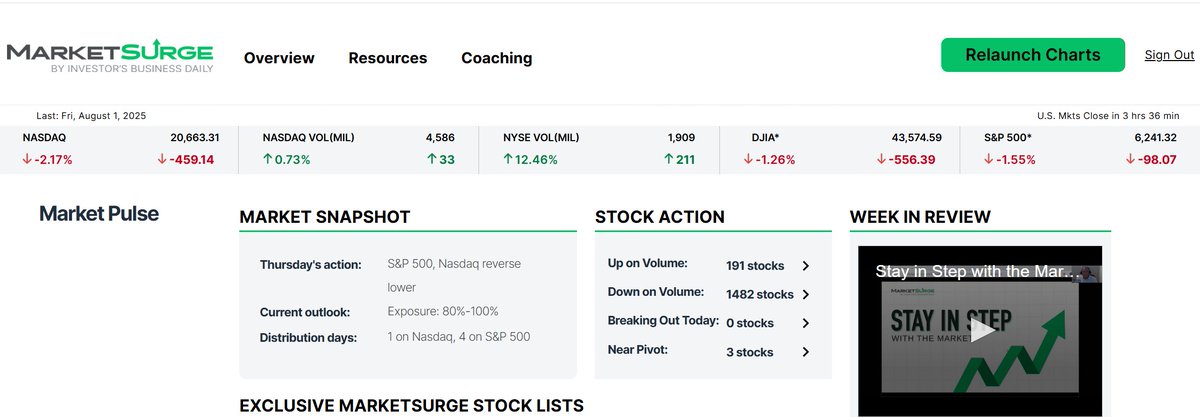
Task: Expand the Near Pivot stocks arrow
Action: click(x=806, y=352)
